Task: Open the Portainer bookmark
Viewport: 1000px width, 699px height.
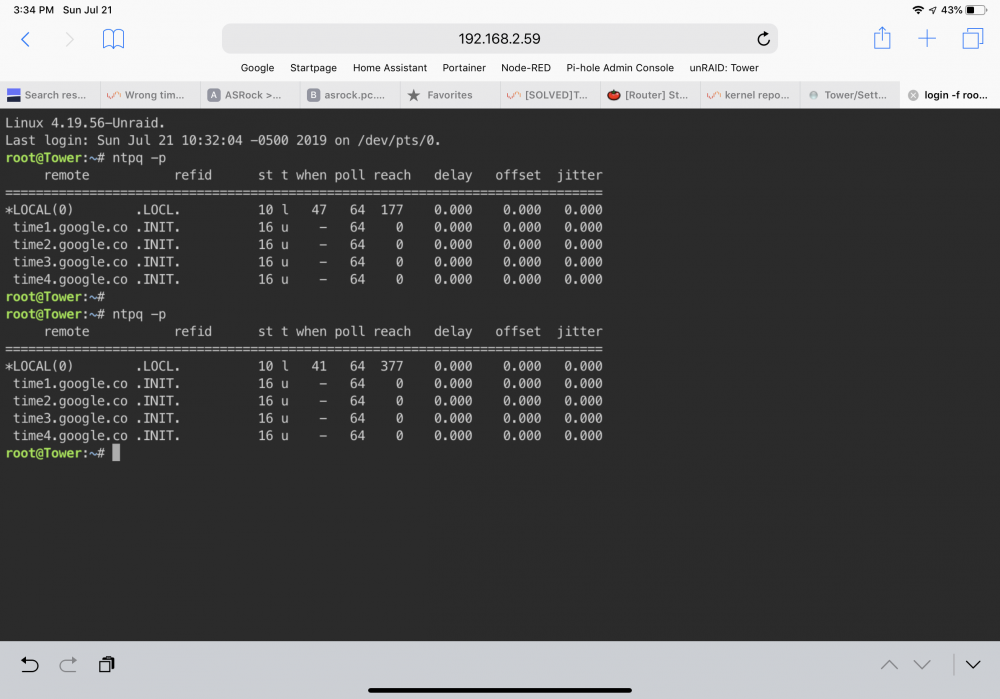Action: click(x=464, y=68)
